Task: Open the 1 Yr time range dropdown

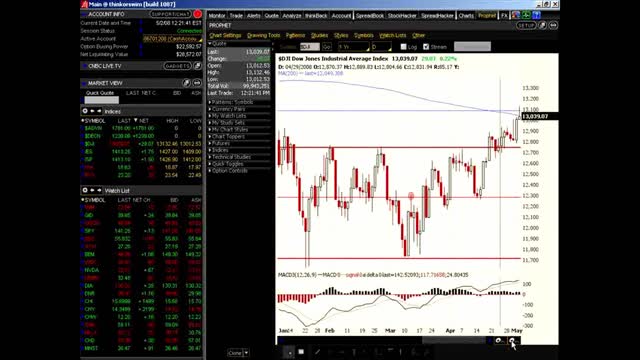Action: pyautogui.click(x=353, y=47)
